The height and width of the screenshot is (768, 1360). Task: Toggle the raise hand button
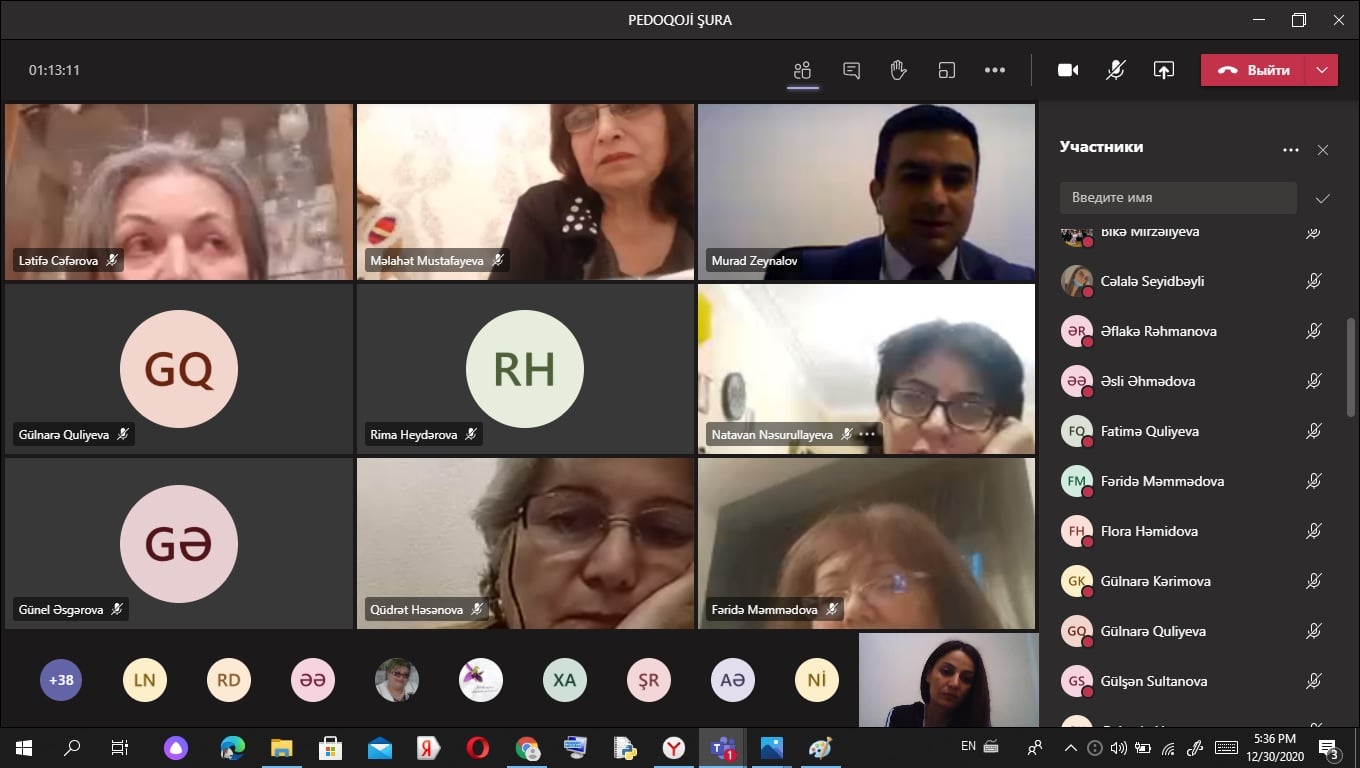pos(898,70)
